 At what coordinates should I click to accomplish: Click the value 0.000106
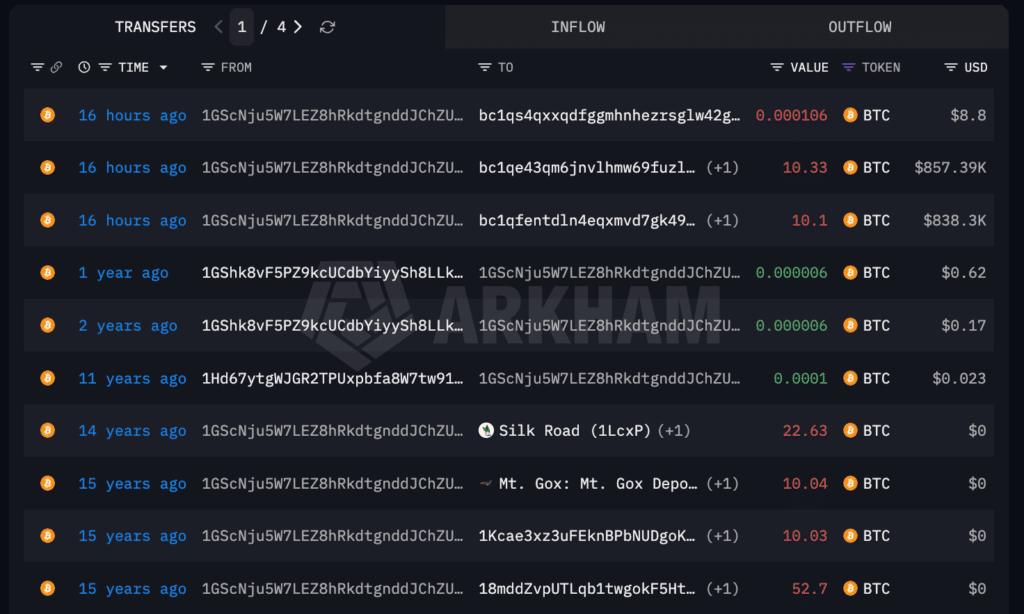792,116
